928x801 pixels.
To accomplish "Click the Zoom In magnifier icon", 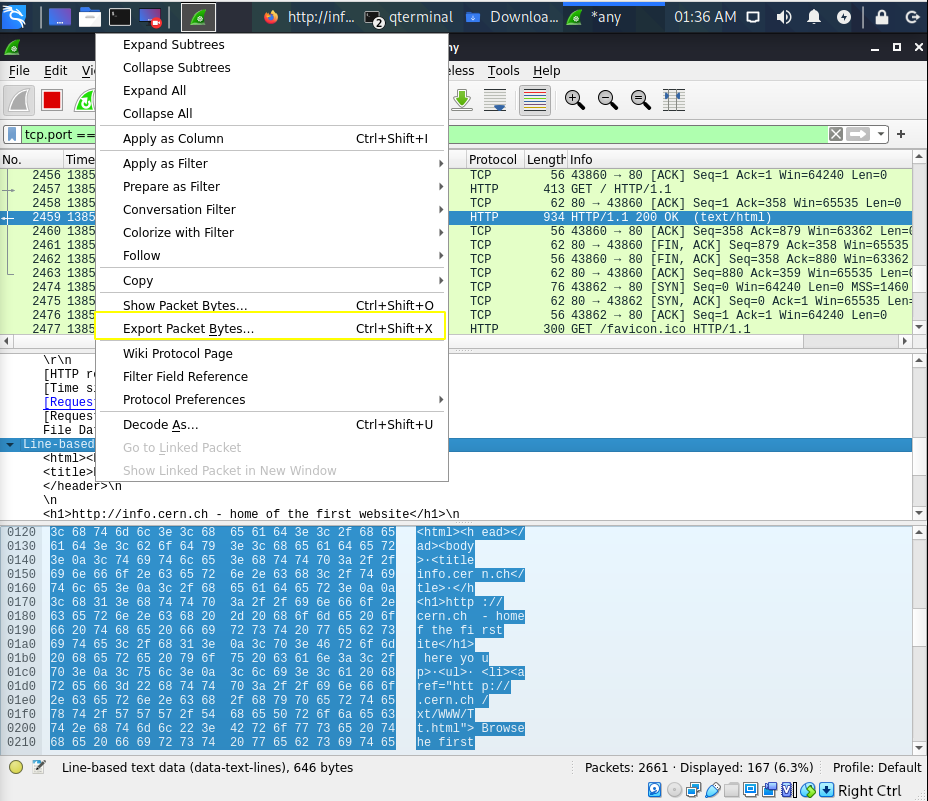I will coord(575,100).
